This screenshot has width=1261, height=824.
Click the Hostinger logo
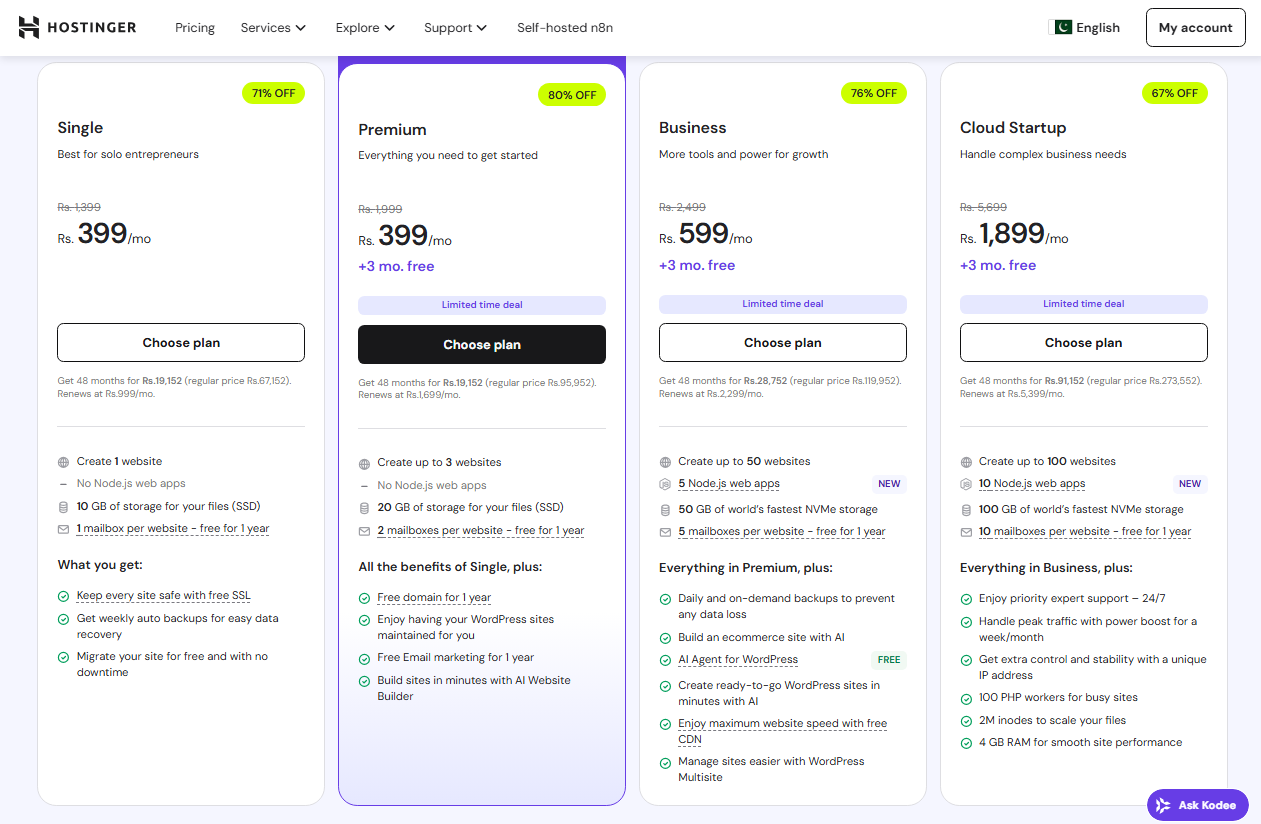pos(77,27)
